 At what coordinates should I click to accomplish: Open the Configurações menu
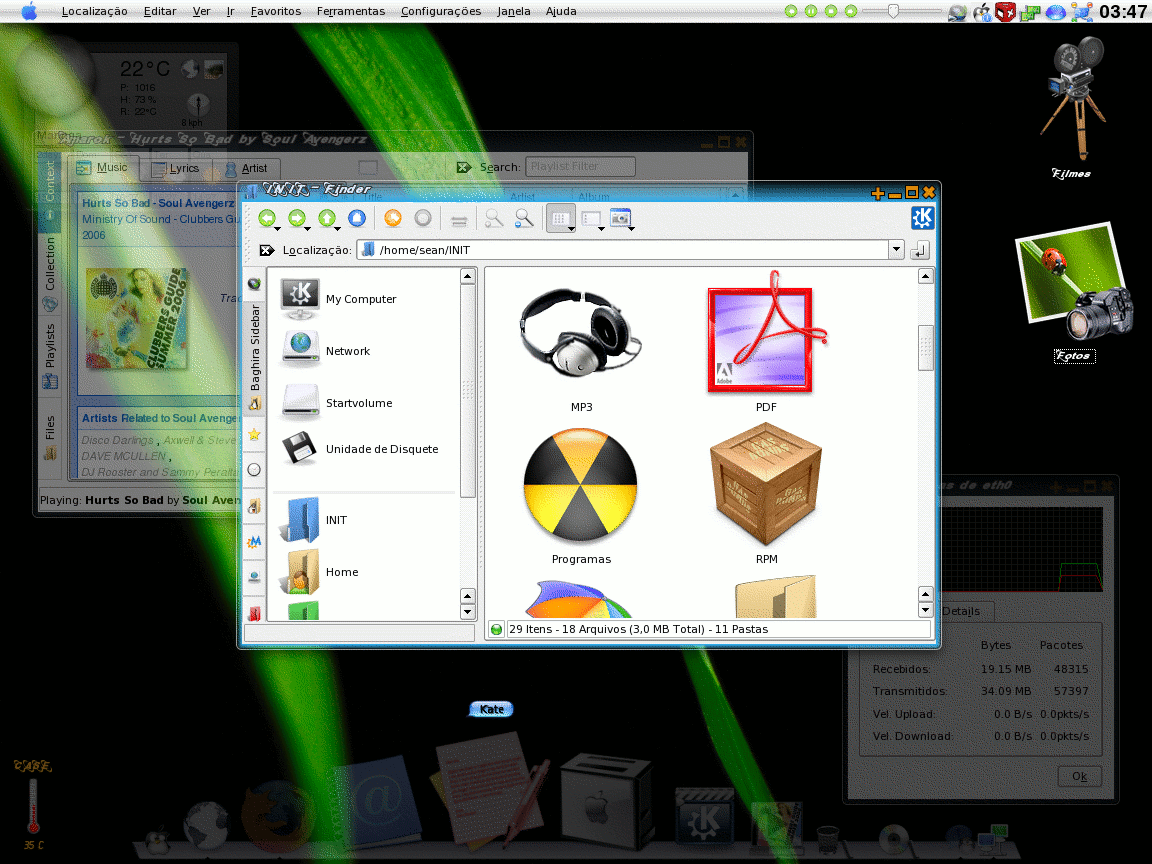click(x=441, y=11)
